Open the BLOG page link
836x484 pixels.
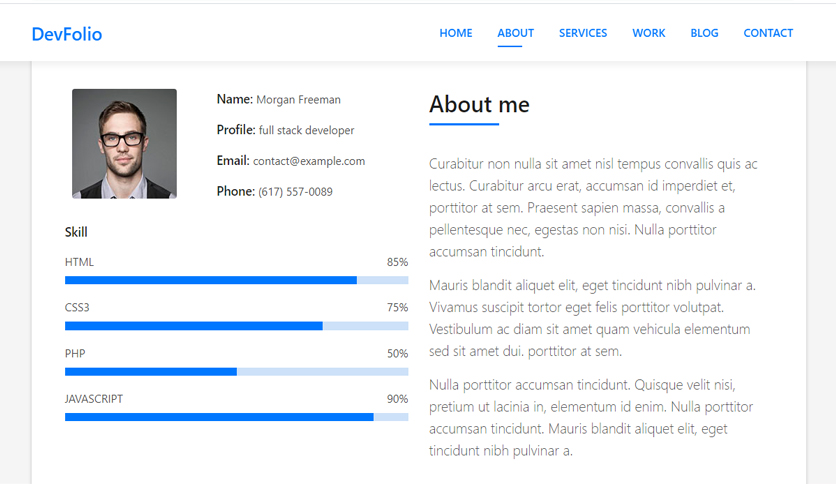(x=704, y=33)
